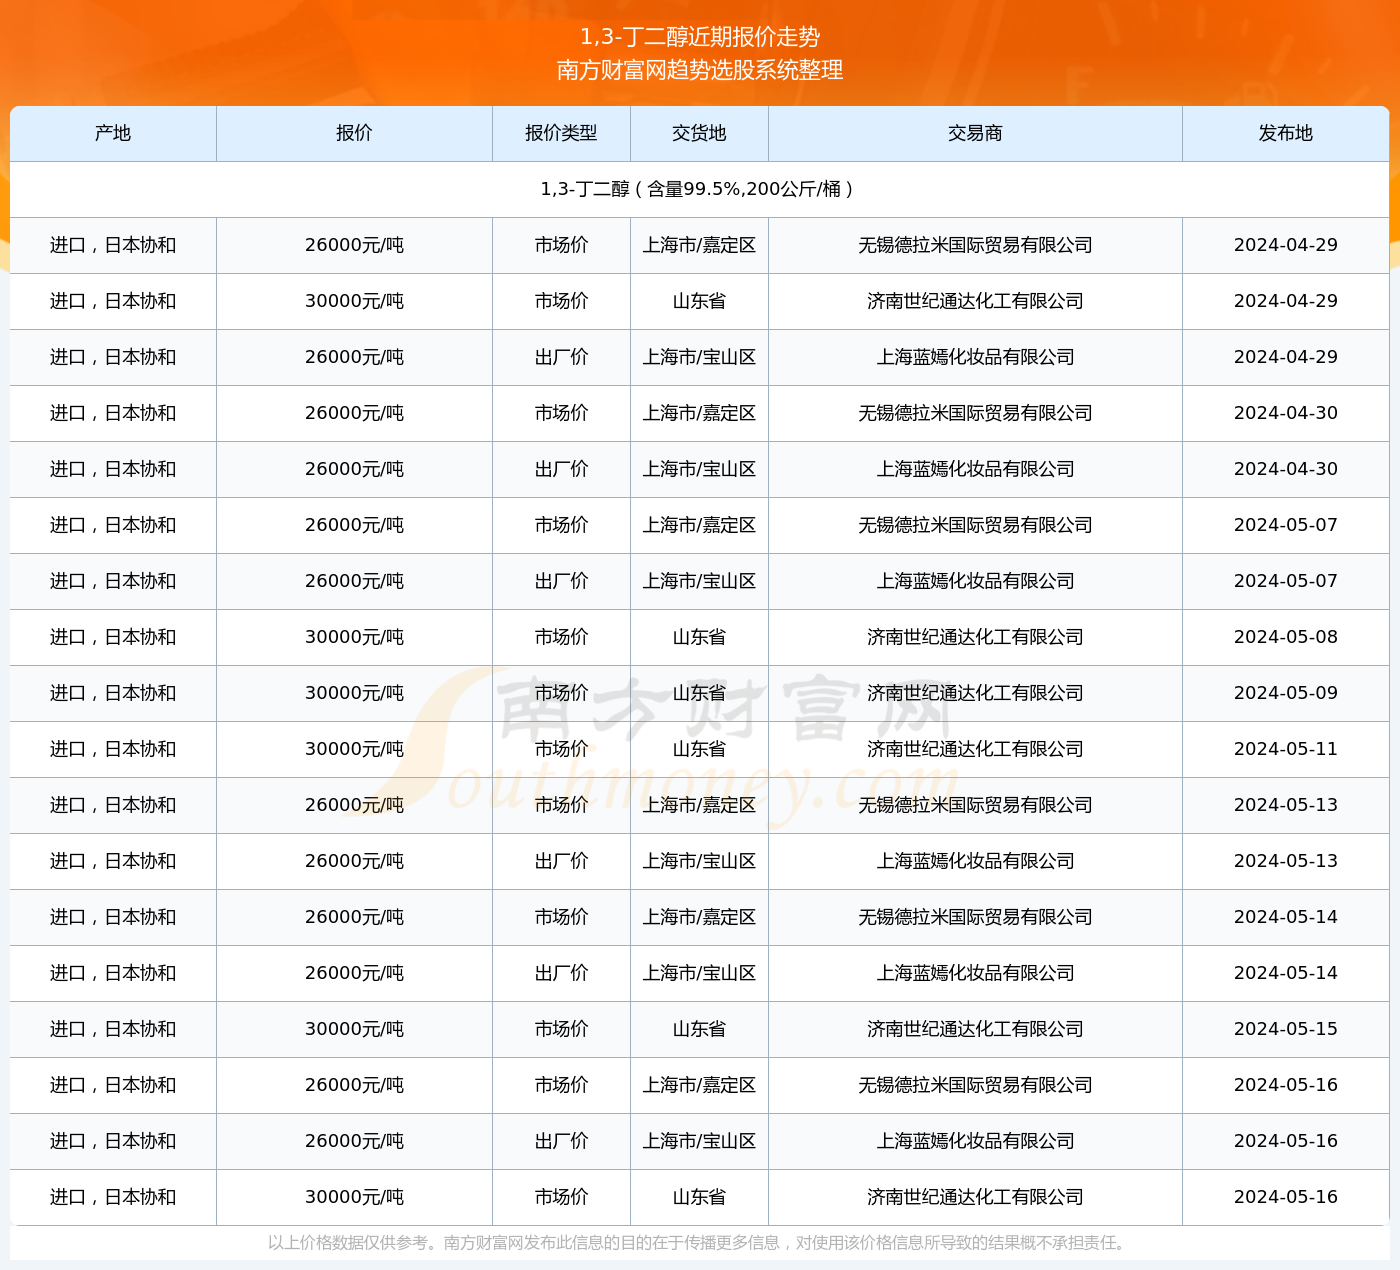Select 30000元/吨 in the 2024-05-15 row
Screen dimensions: 1400x1270
[x=354, y=1029]
